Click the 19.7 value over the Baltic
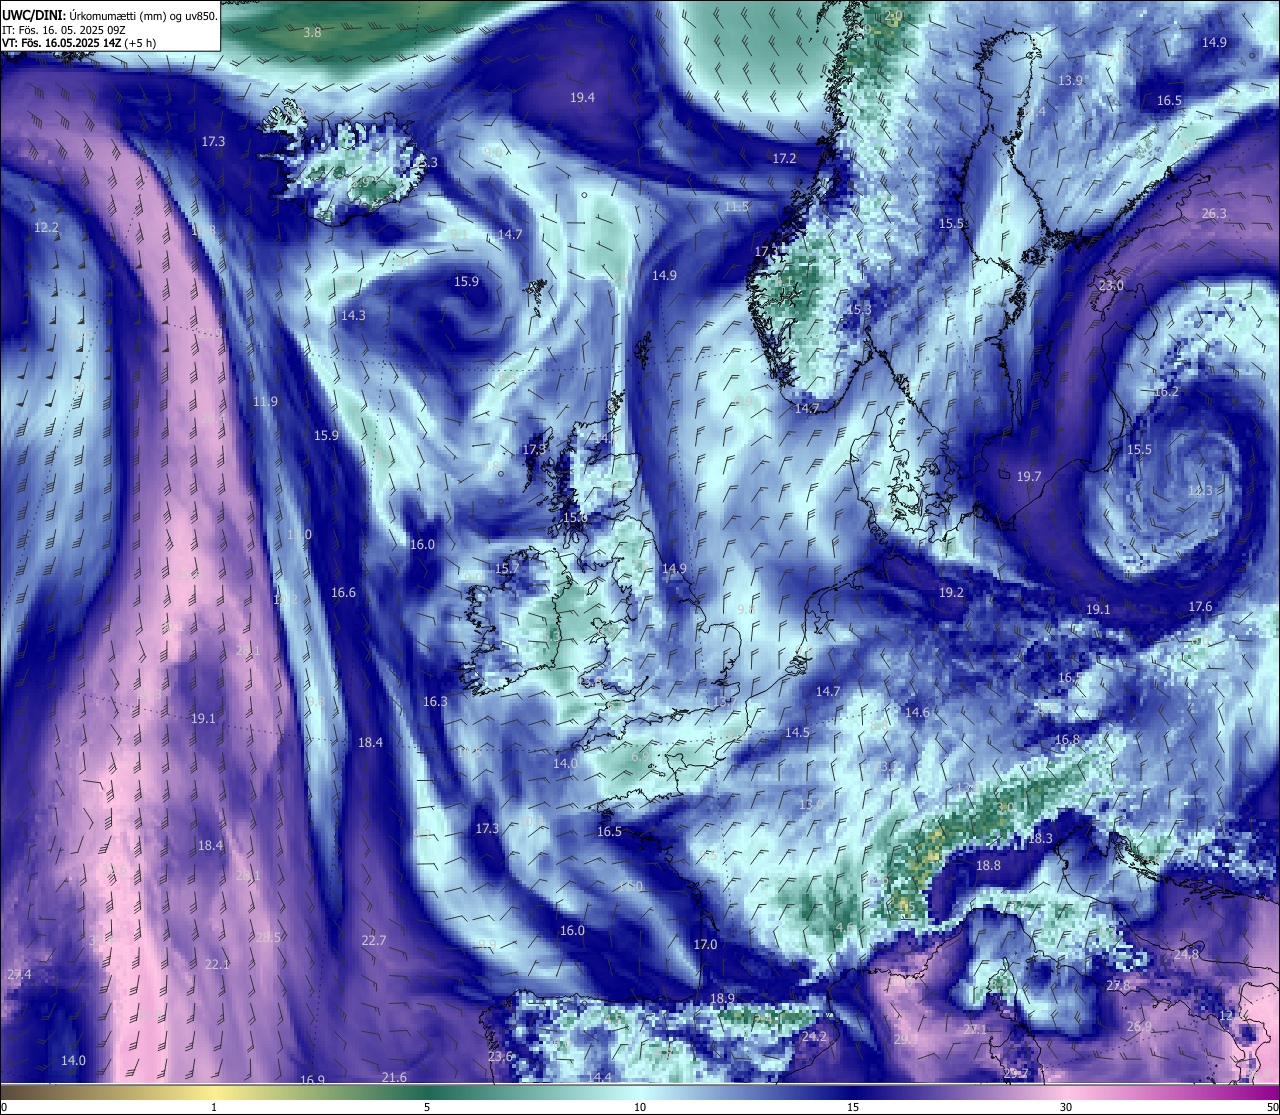 tap(1029, 477)
